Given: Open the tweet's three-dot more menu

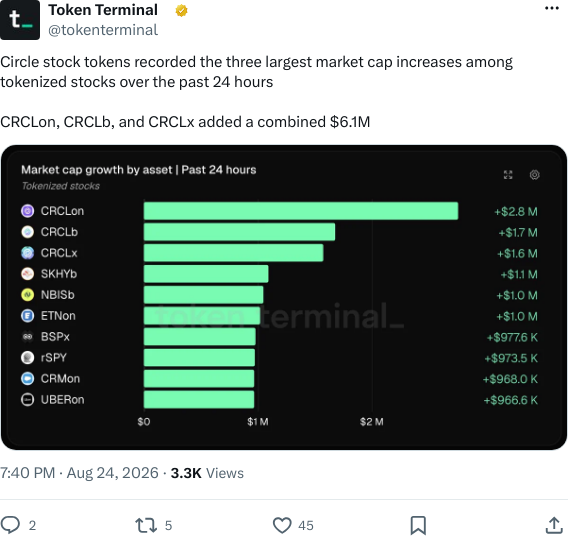Looking at the screenshot, I should (x=552, y=8).
